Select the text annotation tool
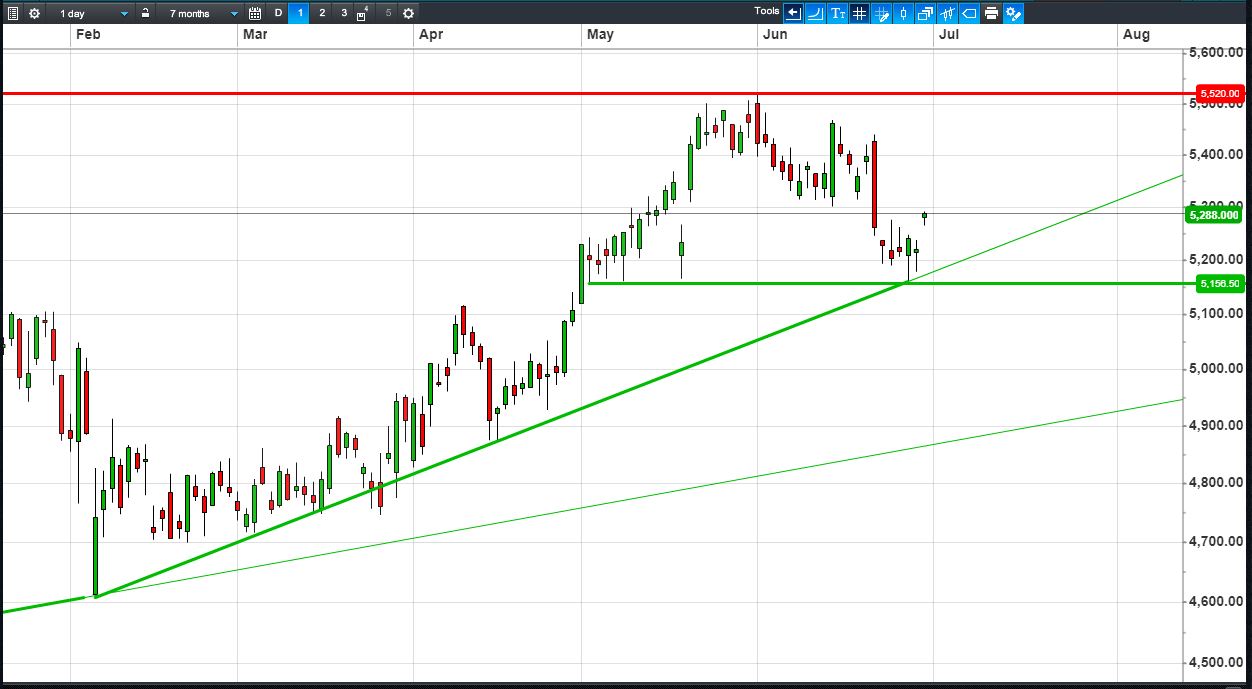 coord(838,13)
